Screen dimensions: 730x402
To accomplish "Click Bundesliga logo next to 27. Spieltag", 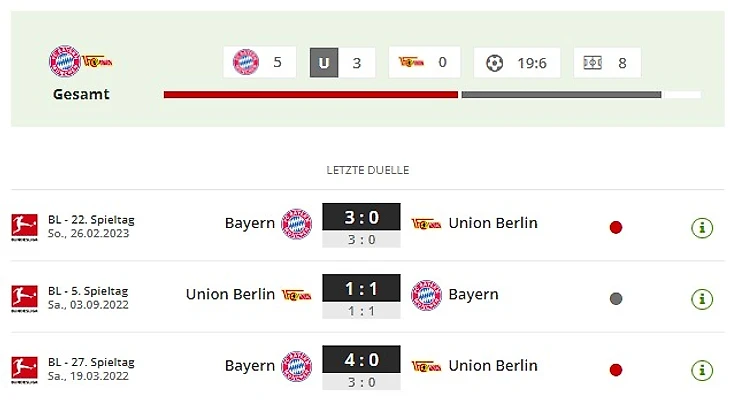I will pyautogui.click(x=23, y=370).
